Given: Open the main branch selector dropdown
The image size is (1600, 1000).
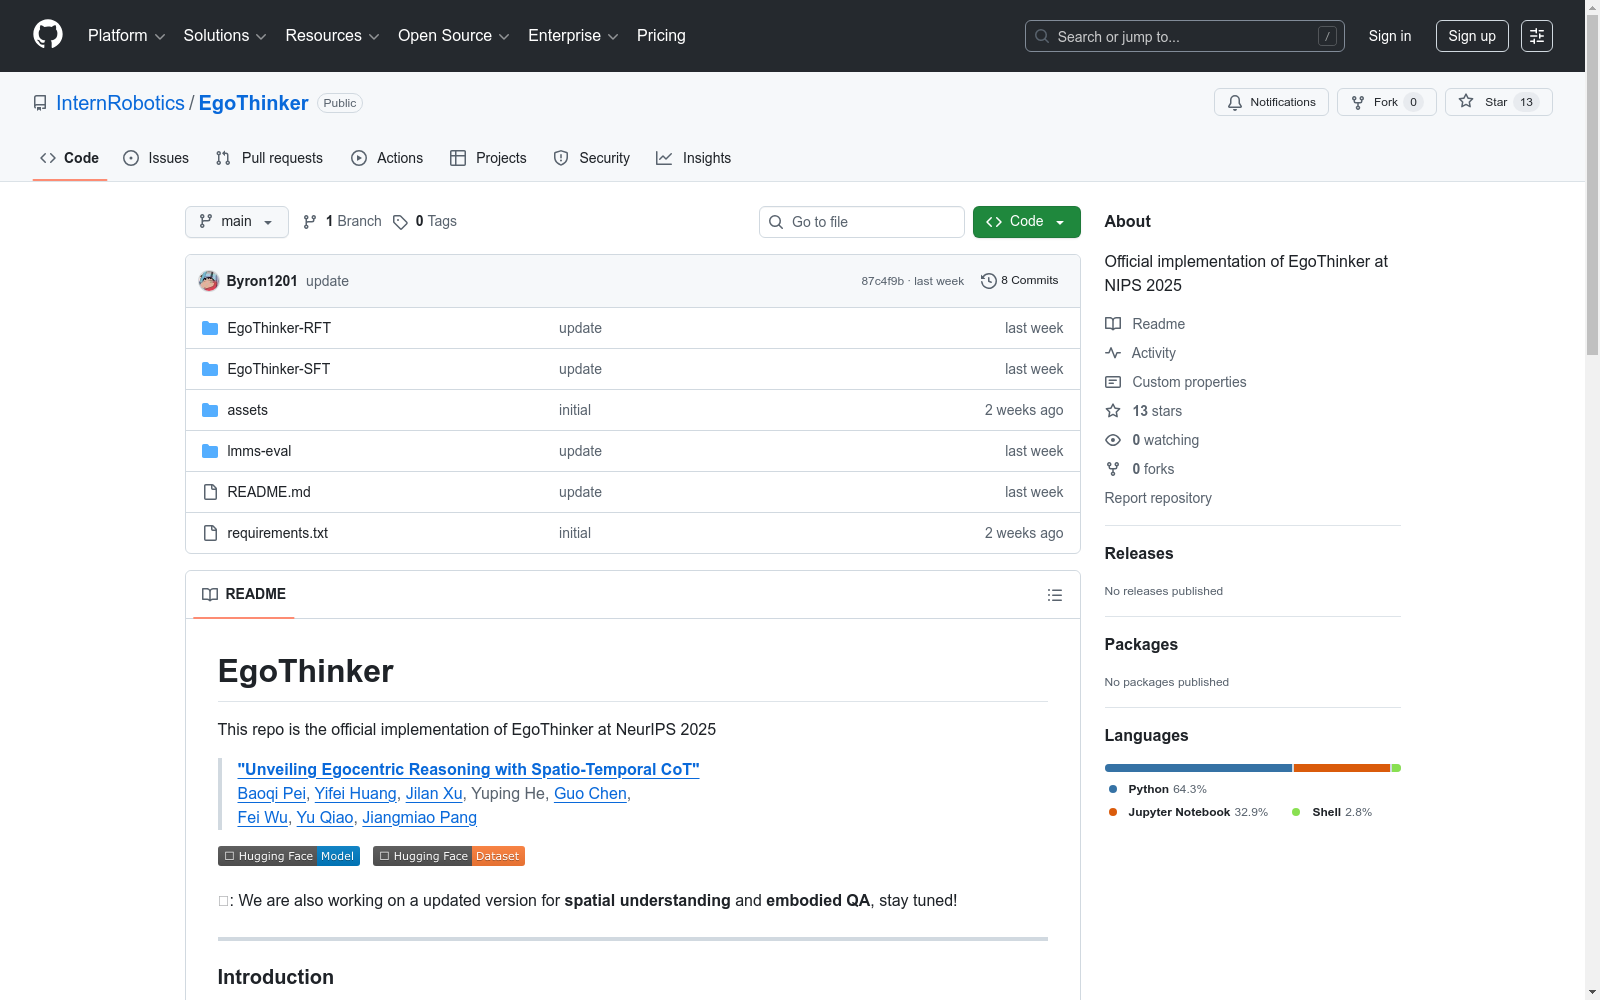Looking at the screenshot, I should [237, 222].
